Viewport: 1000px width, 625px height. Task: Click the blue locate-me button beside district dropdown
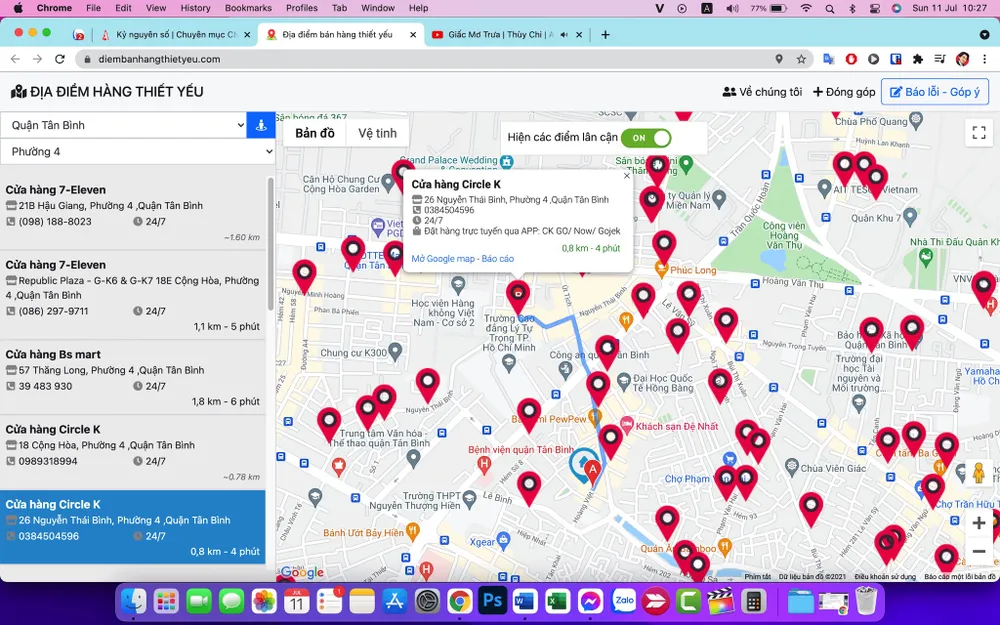[261, 125]
